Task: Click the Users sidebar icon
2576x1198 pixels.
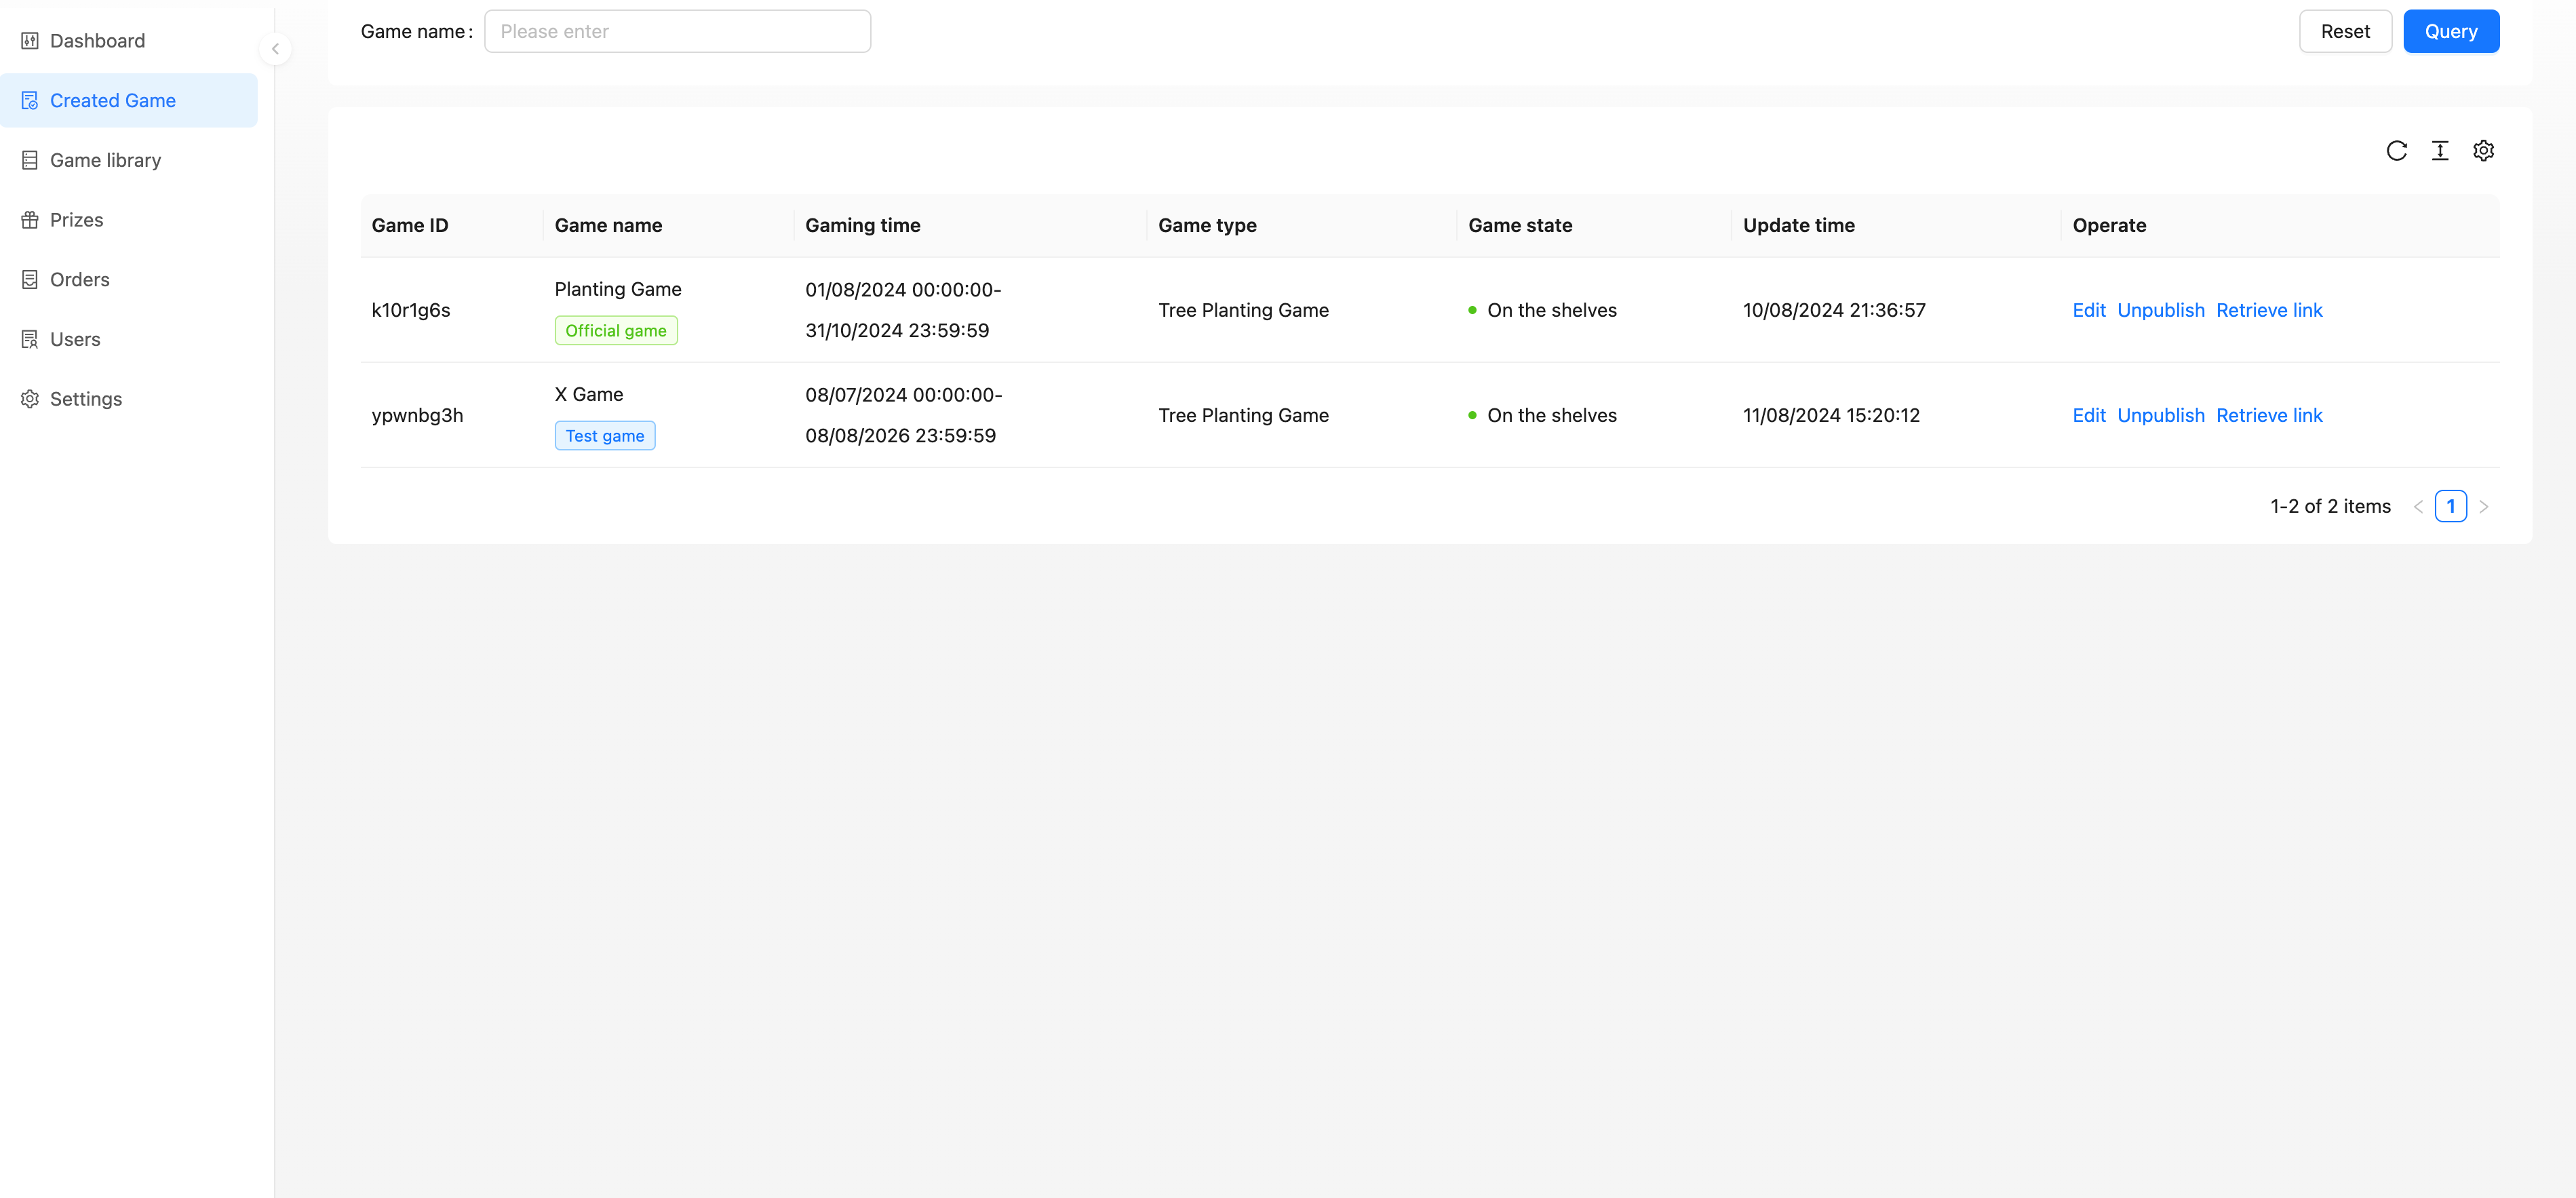Action: 30,339
